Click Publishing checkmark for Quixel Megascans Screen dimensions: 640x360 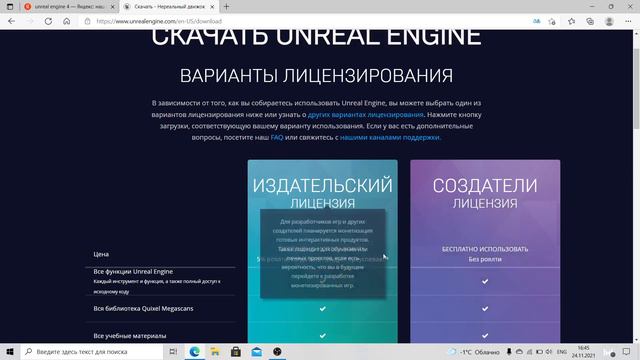[x=322, y=309]
